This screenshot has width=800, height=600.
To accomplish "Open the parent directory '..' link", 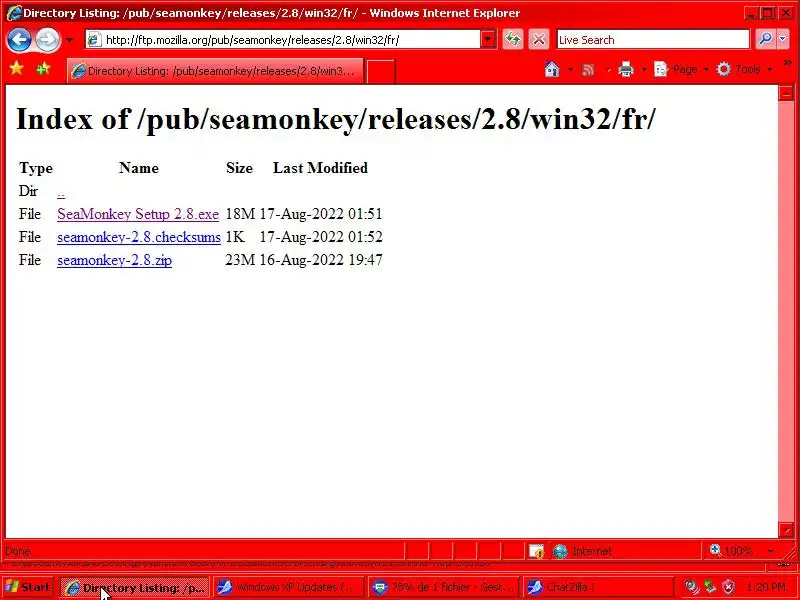I will (61, 192).
